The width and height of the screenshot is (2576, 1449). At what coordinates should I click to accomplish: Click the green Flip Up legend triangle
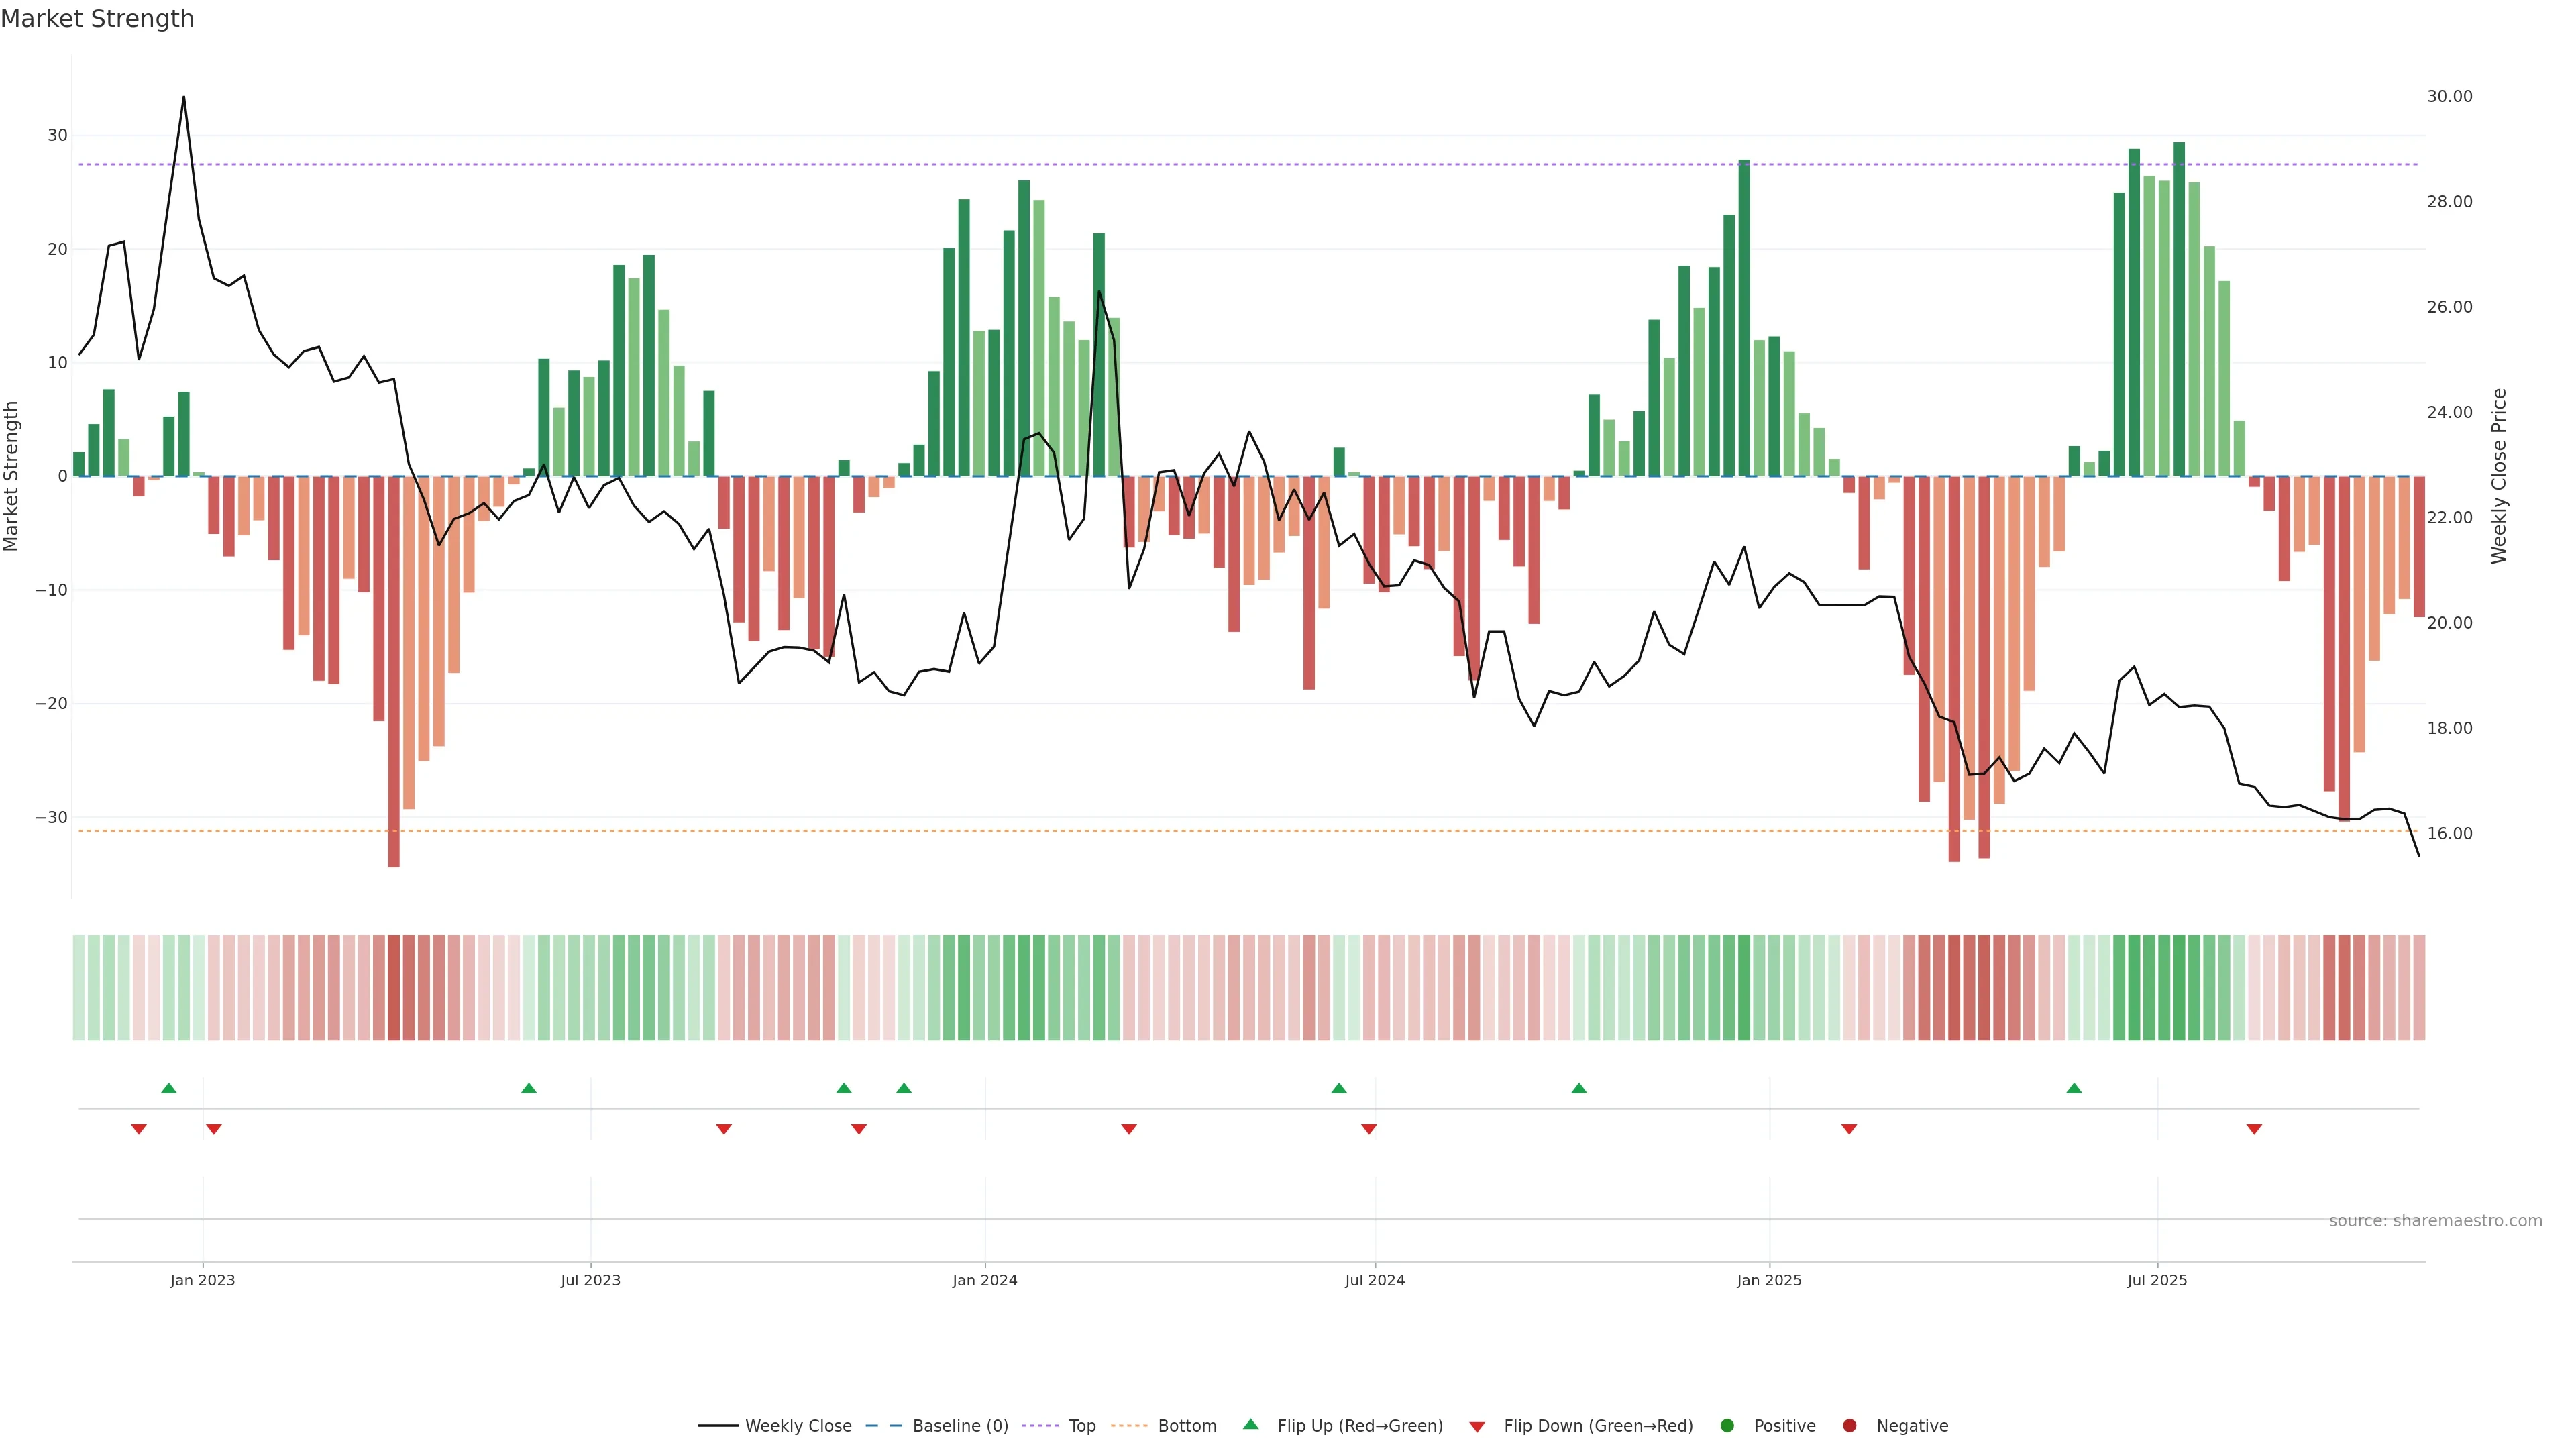[x=1250, y=1424]
